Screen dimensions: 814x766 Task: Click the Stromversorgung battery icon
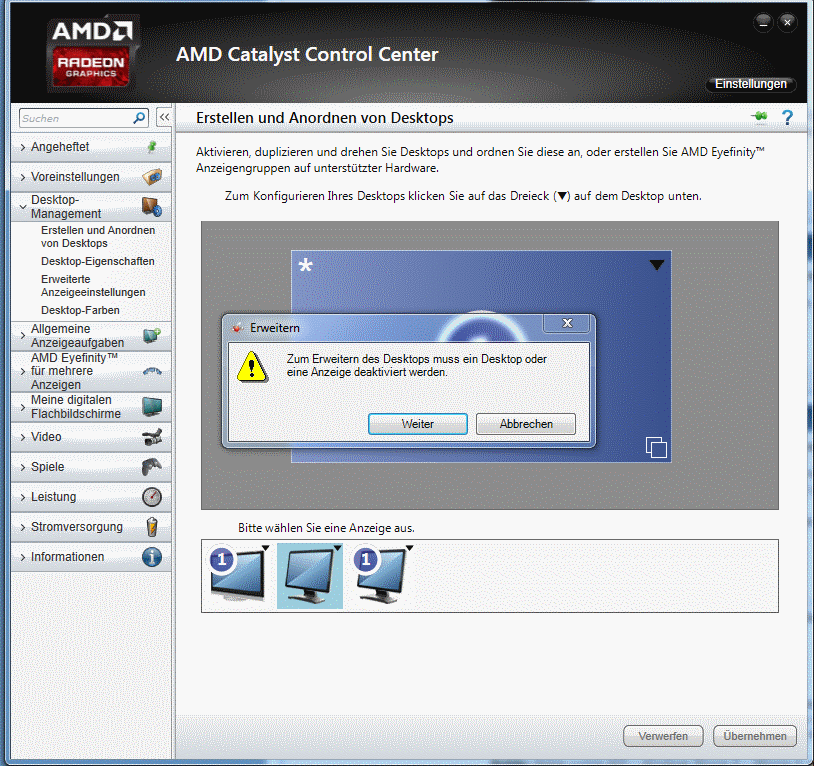pyautogui.click(x=152, y=527)
